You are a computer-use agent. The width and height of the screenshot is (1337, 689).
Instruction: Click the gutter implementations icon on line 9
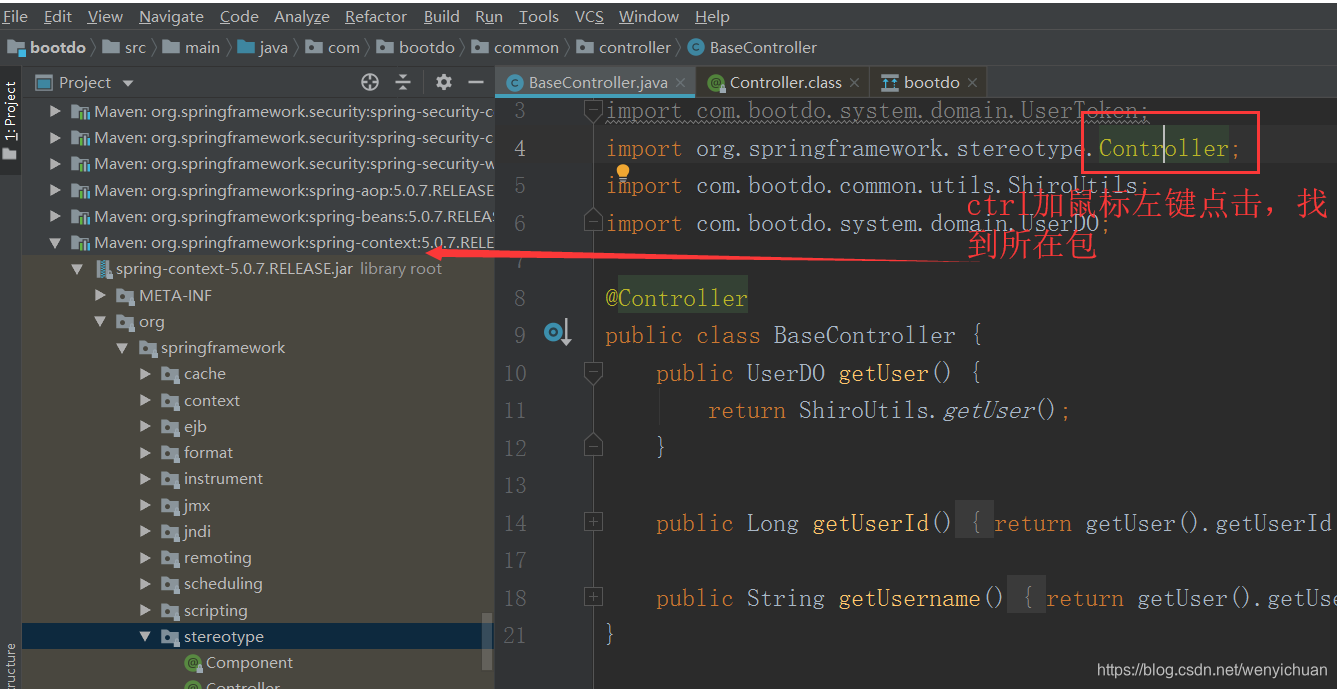pos(557,333)
